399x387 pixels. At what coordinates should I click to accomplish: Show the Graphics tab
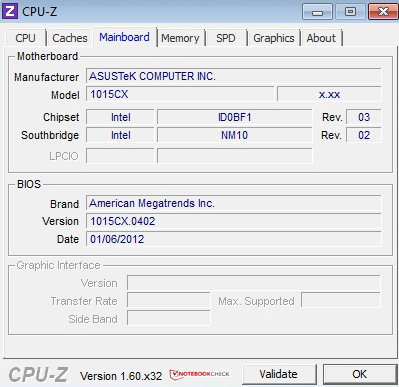point(274,38)
